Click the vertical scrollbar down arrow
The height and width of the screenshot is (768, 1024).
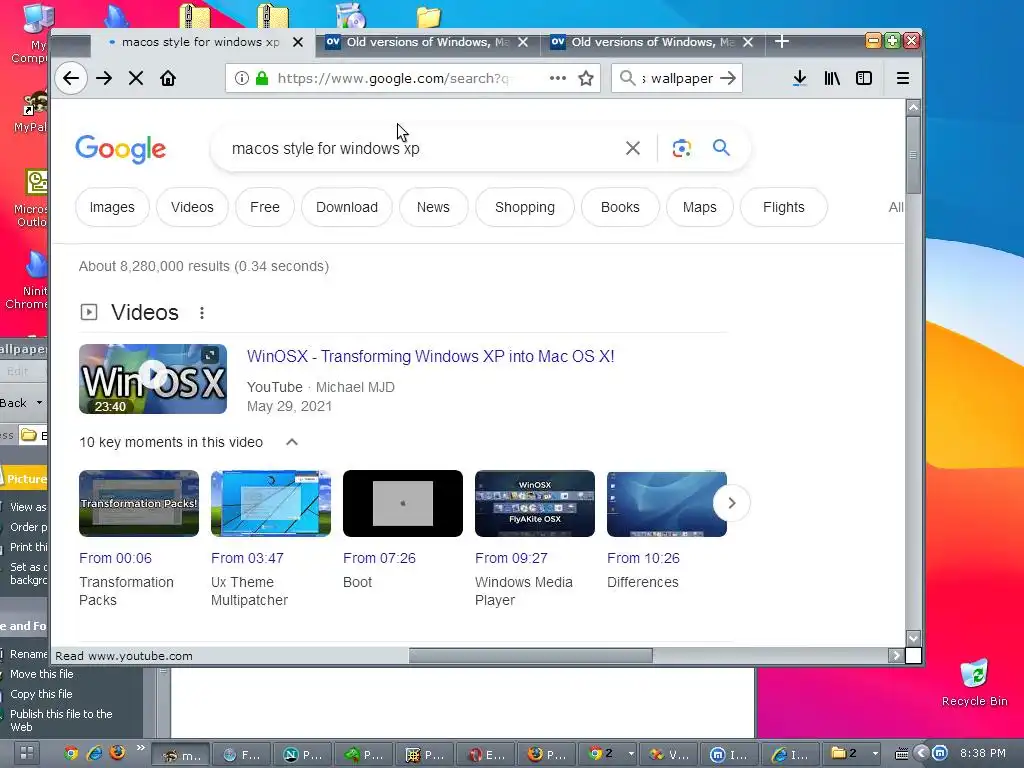(x=913, y=638)
